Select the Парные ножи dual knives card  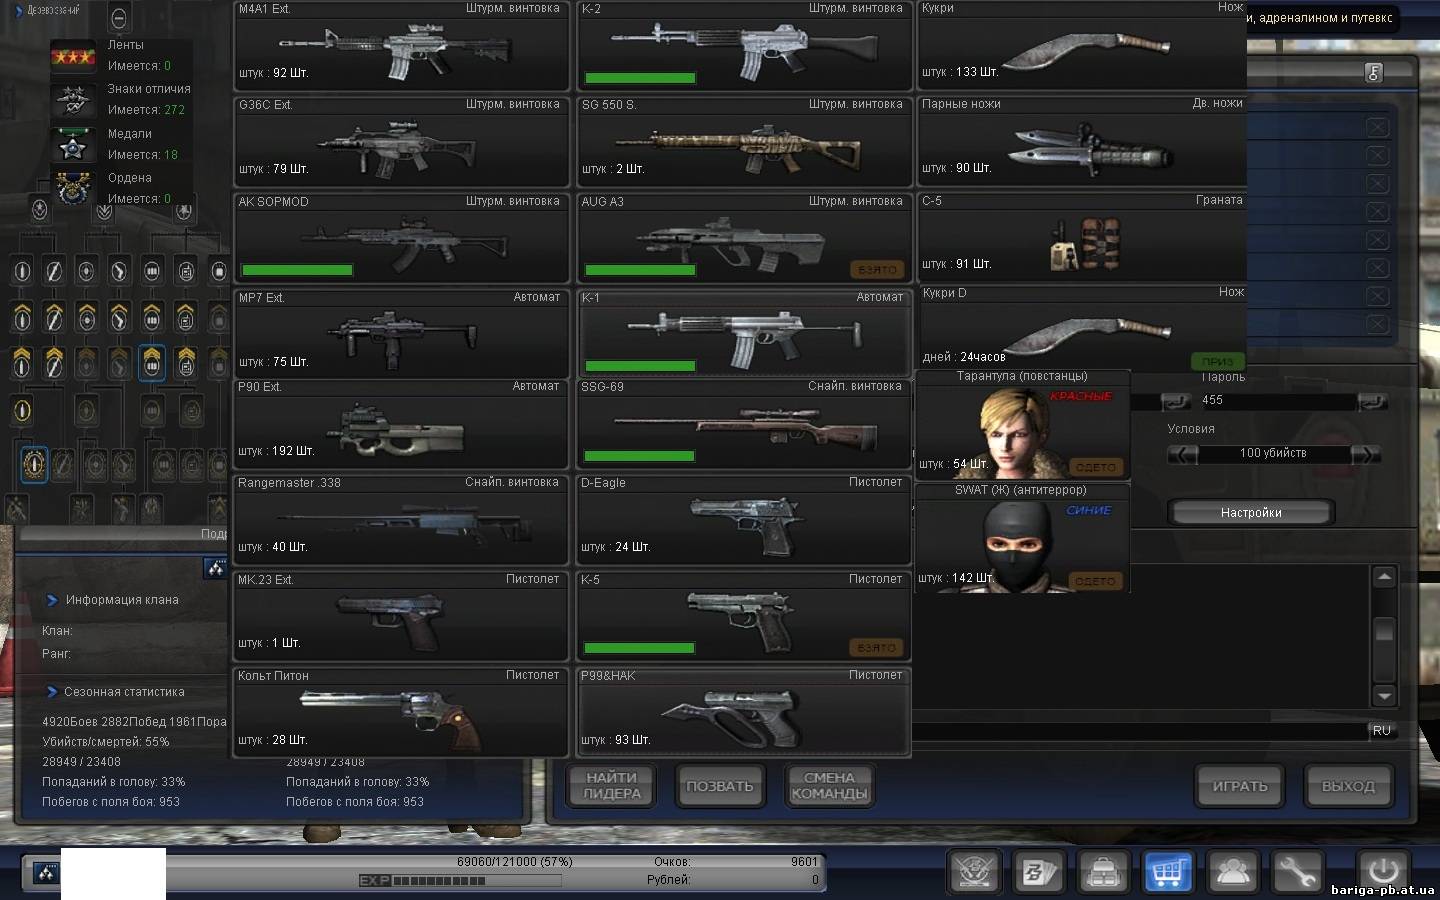pos(1082,141)
